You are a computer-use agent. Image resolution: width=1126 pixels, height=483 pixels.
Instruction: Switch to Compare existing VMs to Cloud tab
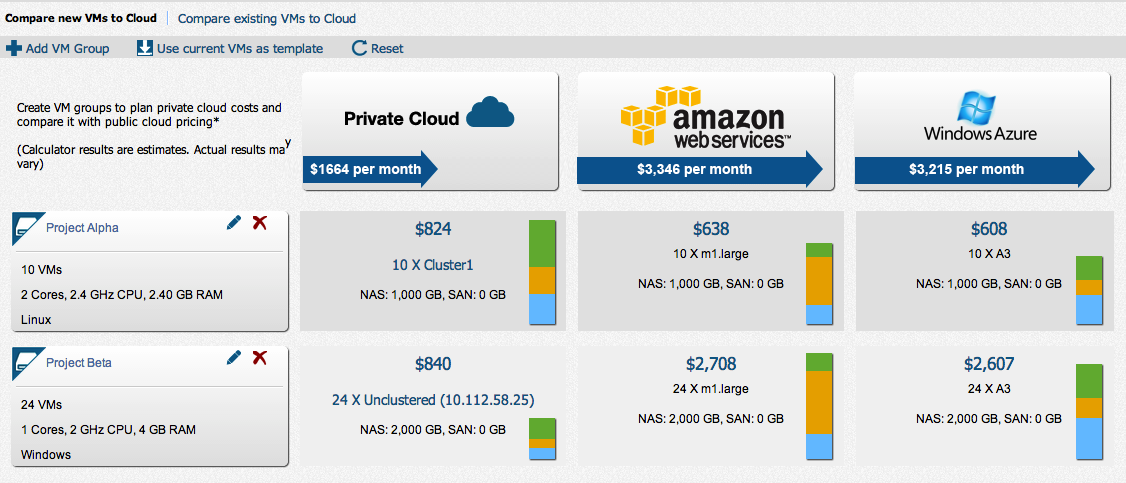[266, 18]
